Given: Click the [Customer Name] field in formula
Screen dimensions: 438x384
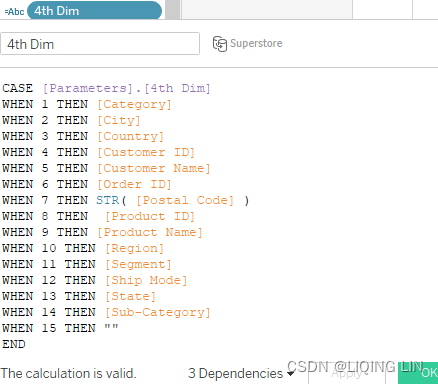Looking at the screenshot, I should click(154, 168).
